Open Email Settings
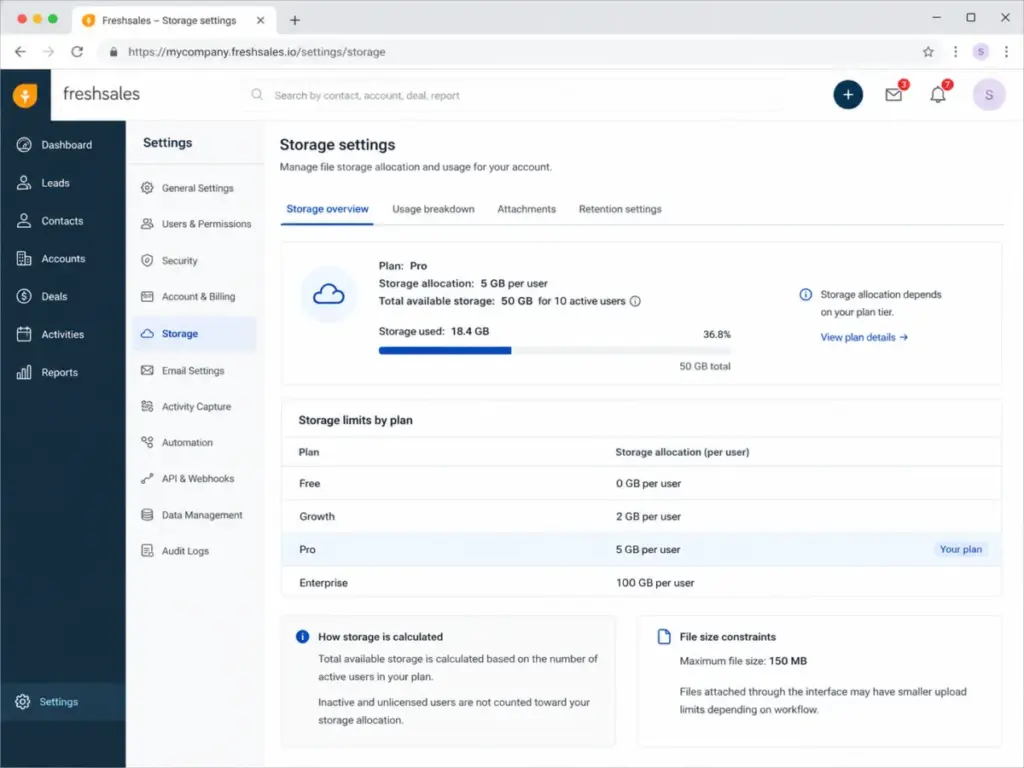 183,370
